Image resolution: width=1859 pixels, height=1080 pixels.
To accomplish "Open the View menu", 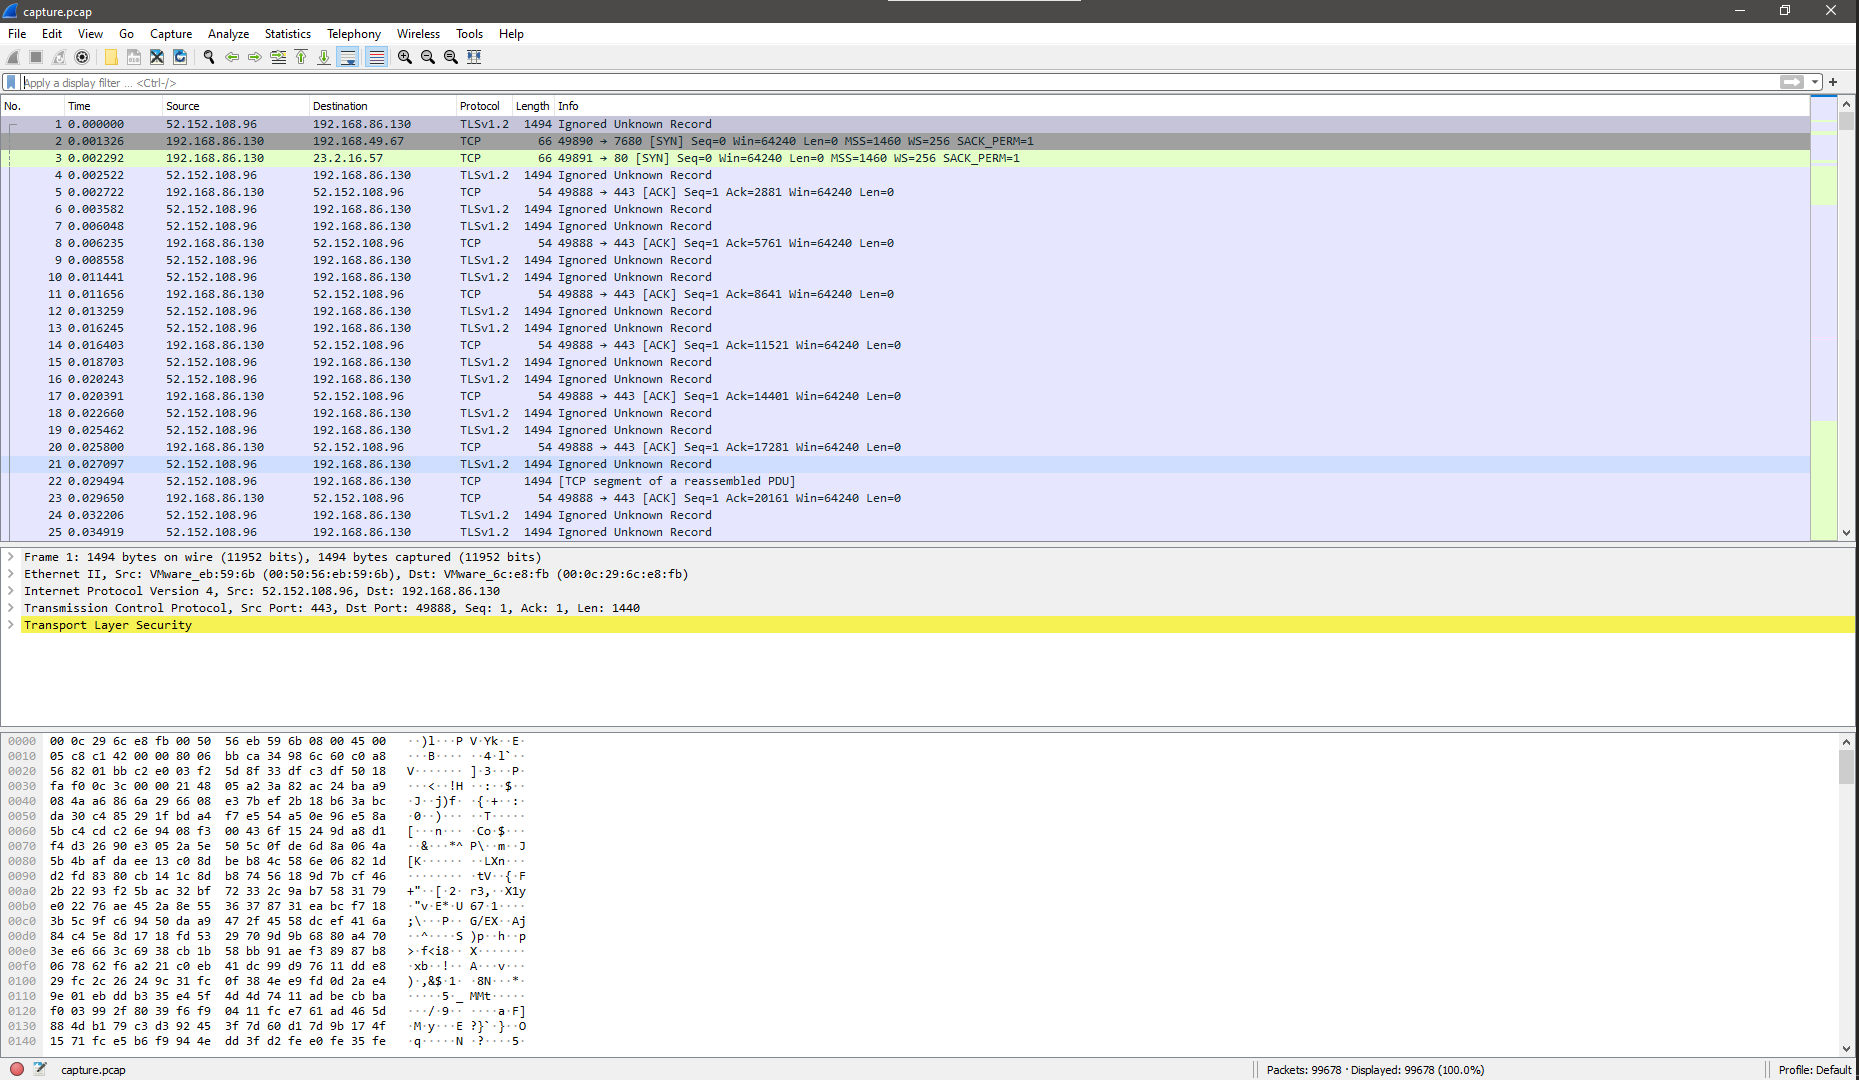I will tap(90, 33).
